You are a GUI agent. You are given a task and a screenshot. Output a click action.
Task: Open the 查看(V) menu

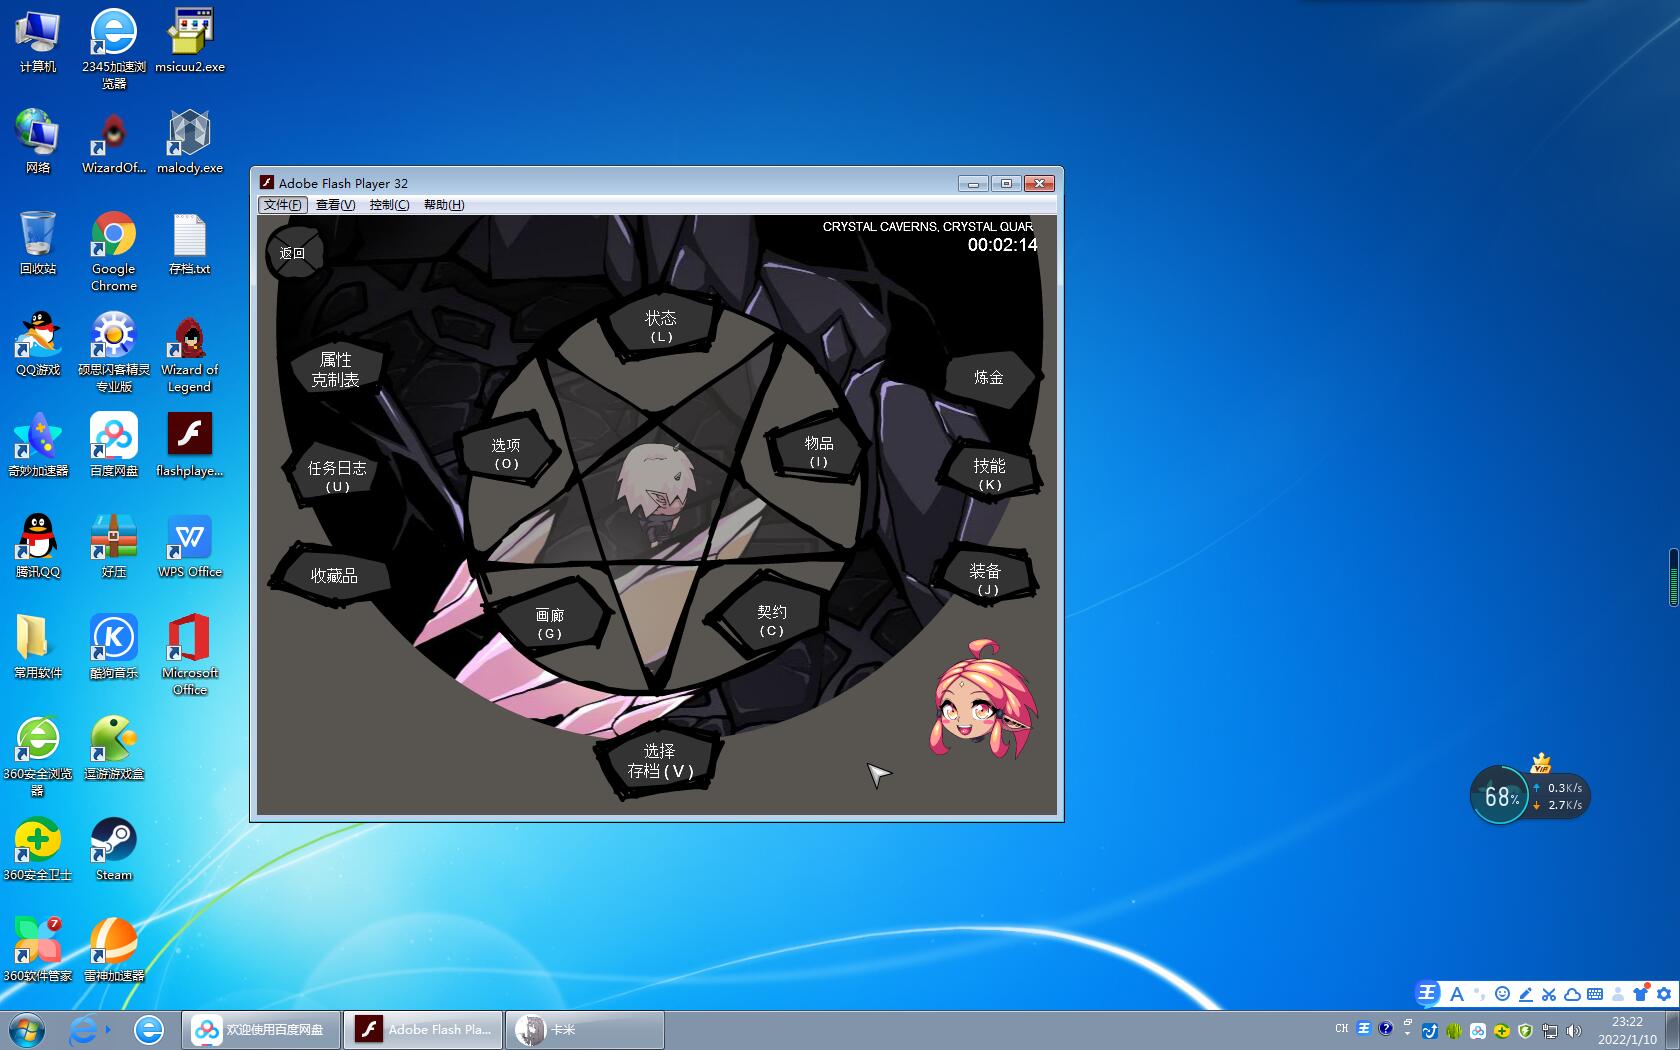335,205
